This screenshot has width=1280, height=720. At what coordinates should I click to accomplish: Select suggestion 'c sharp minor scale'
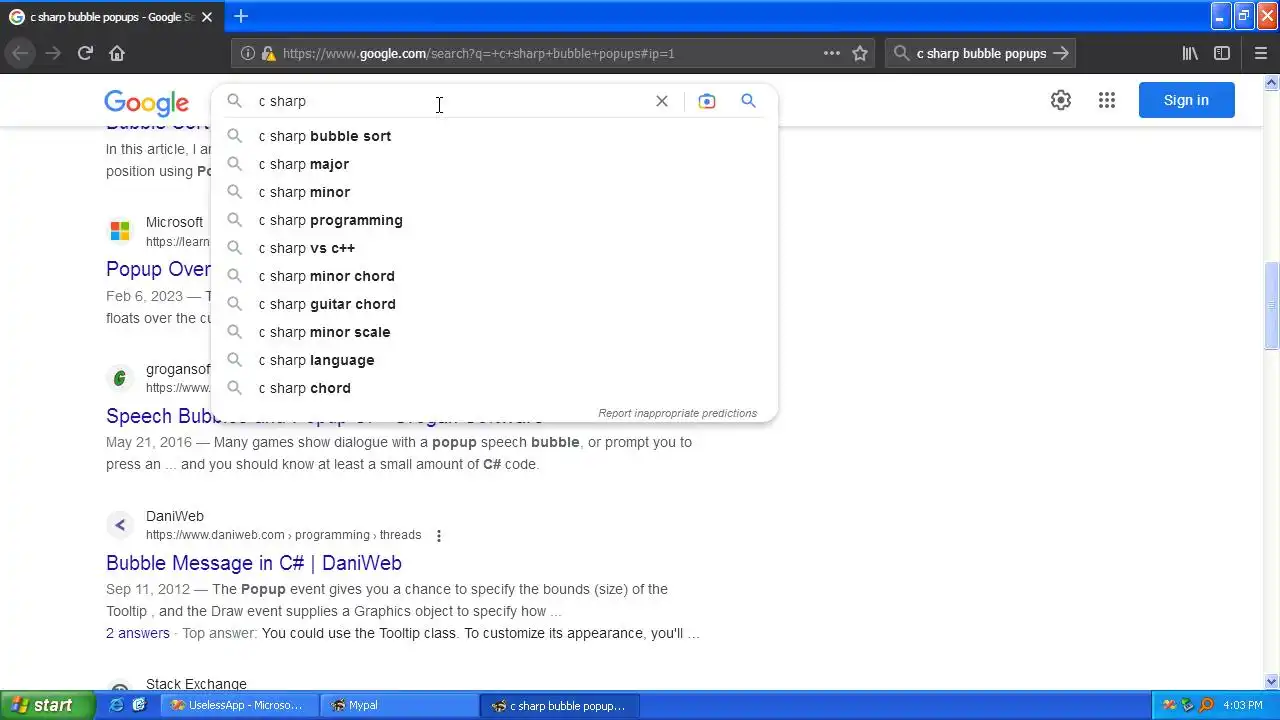pos(494,332)
